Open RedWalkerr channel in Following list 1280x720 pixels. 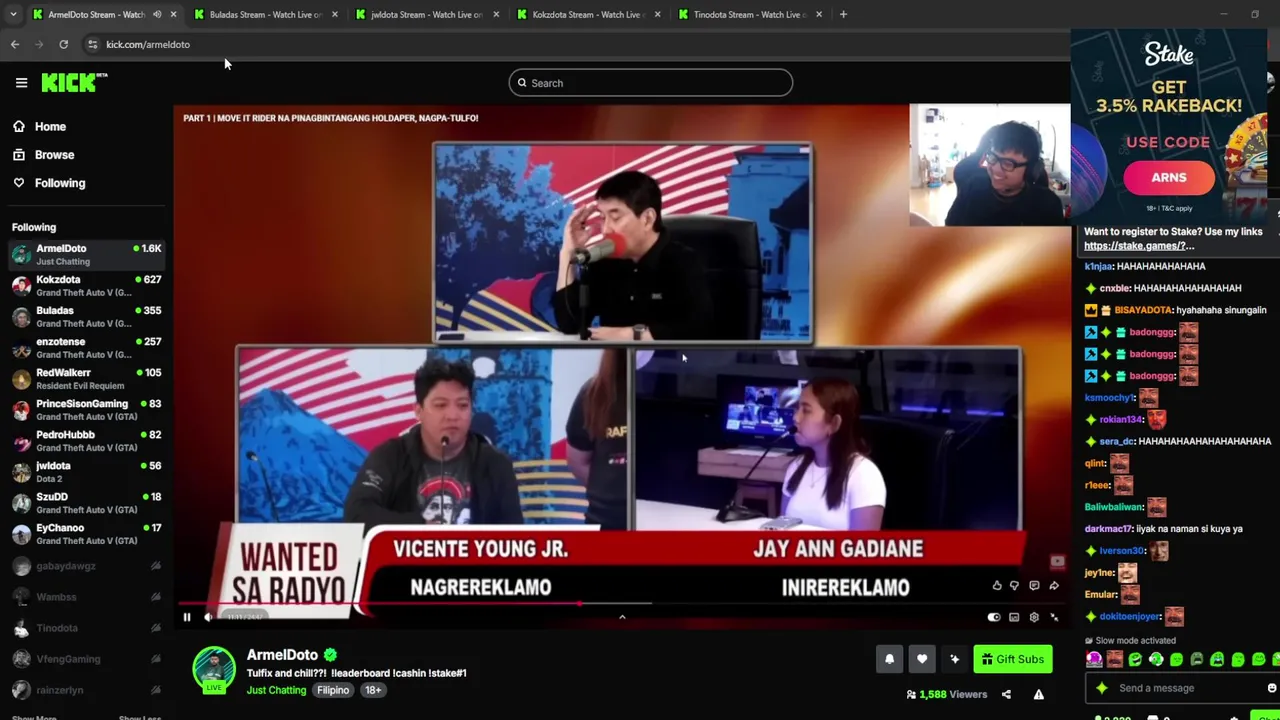(87, 379)
